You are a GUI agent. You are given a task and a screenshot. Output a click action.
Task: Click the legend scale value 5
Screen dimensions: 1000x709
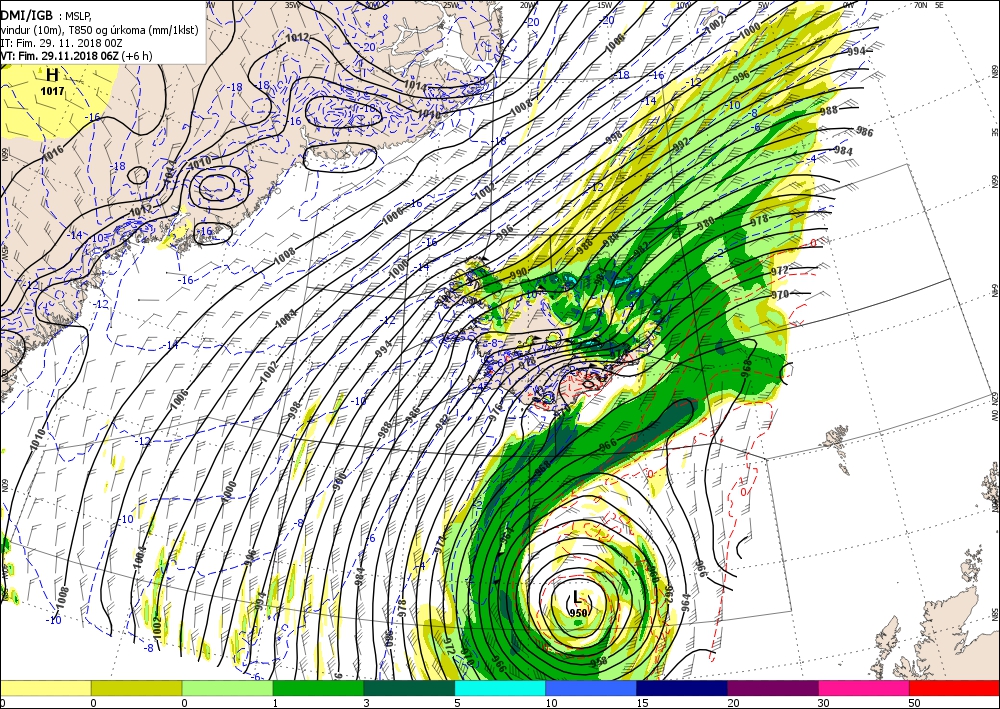[x=458, y=703]
